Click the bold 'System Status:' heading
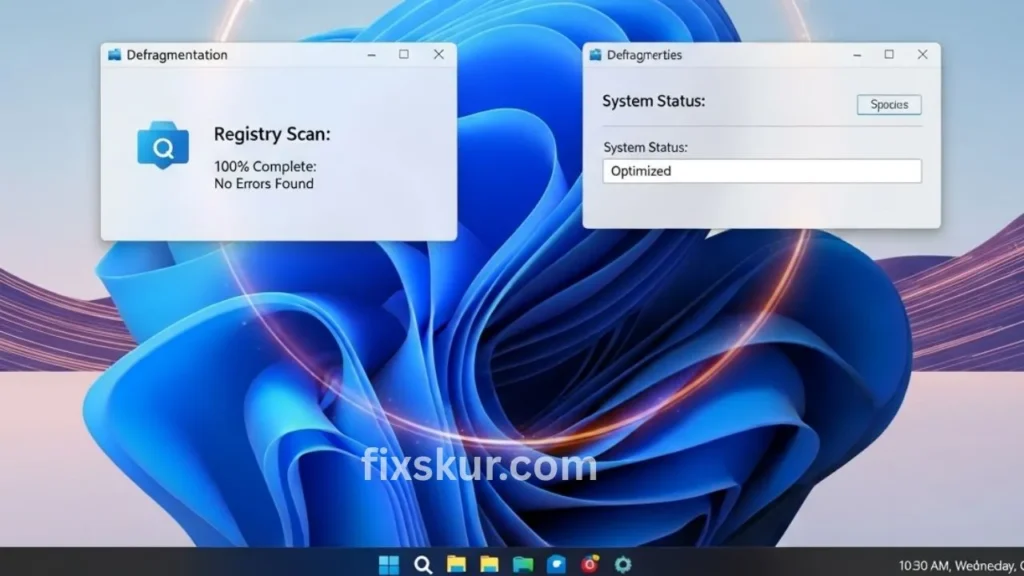The image size is (1024, 576). [654, 101]
